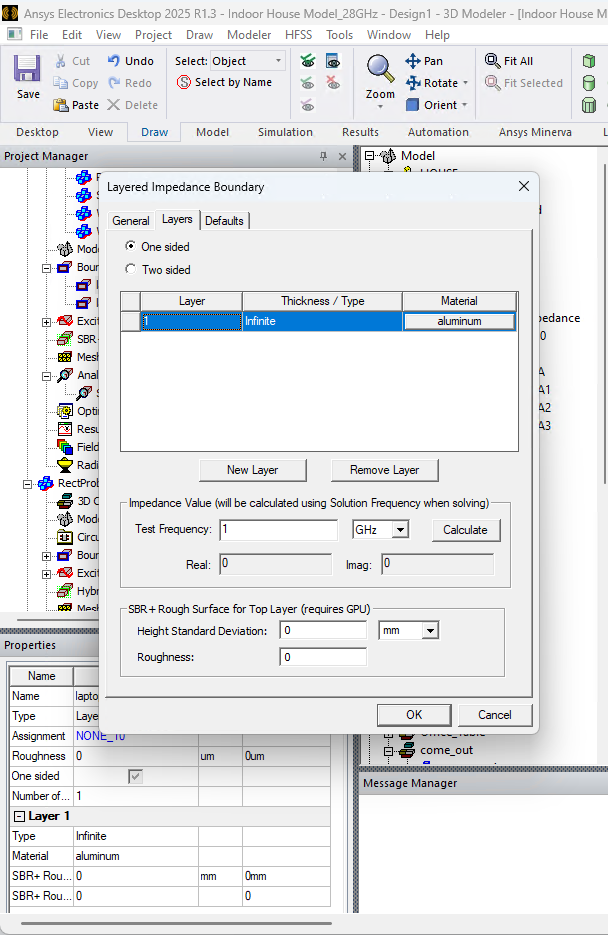
Task: Toggle One sided checkbox in Properties
Action: (135, 776)
